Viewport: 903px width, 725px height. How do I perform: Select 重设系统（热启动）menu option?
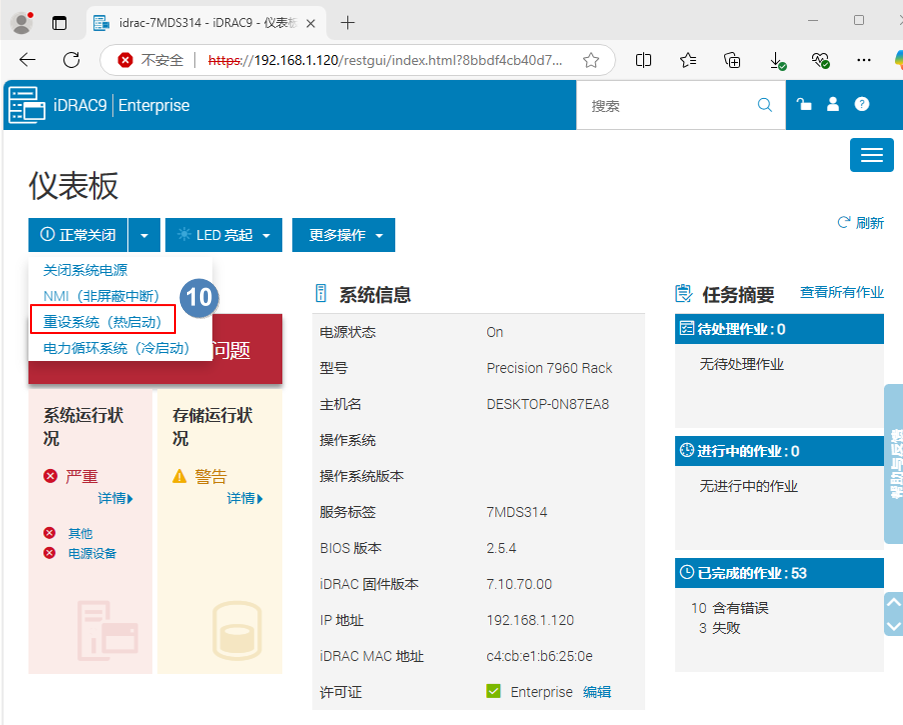tap(103, 322)
